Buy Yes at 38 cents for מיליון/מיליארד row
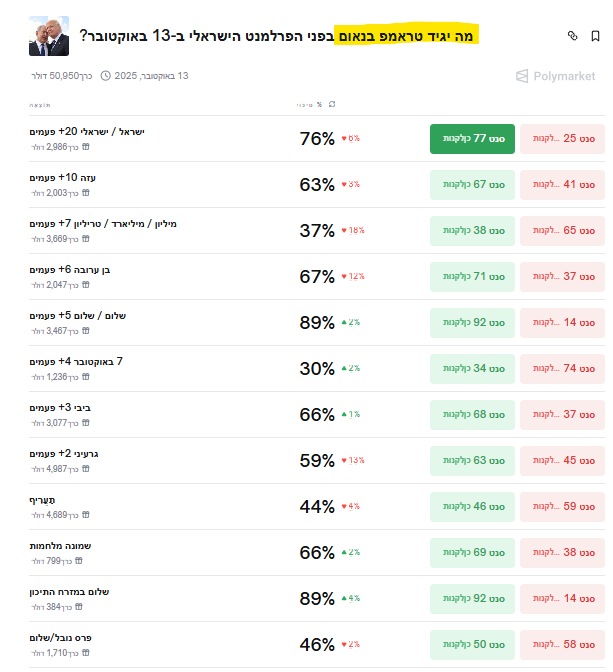613x672 pixels. tap(472, 231)
